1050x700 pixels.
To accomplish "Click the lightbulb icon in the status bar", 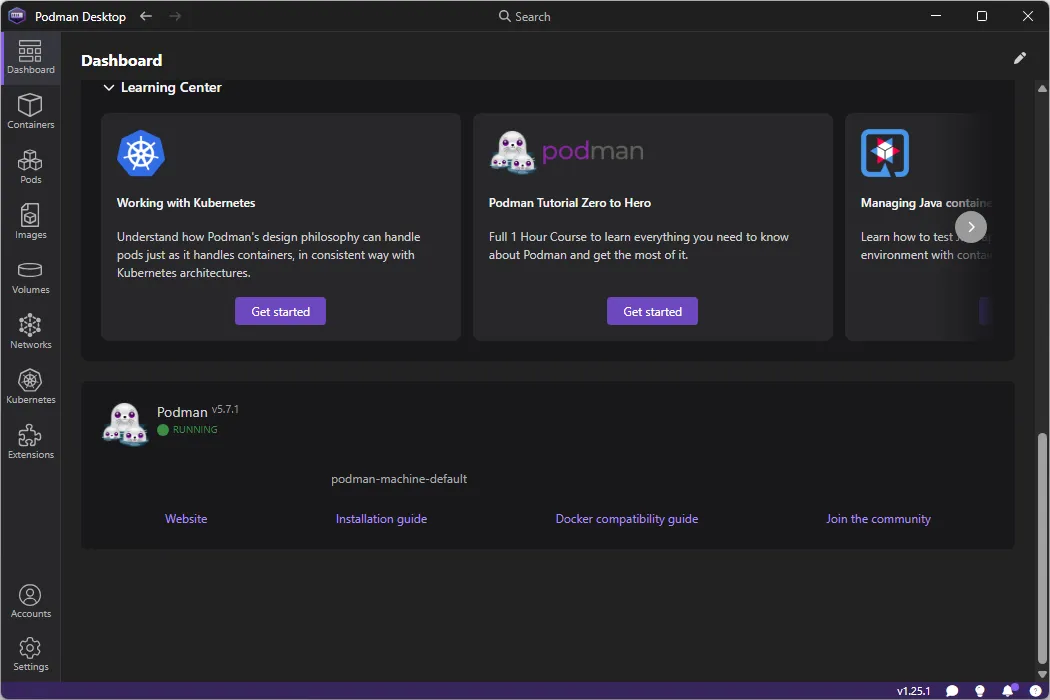I will (x=980, y=690).
